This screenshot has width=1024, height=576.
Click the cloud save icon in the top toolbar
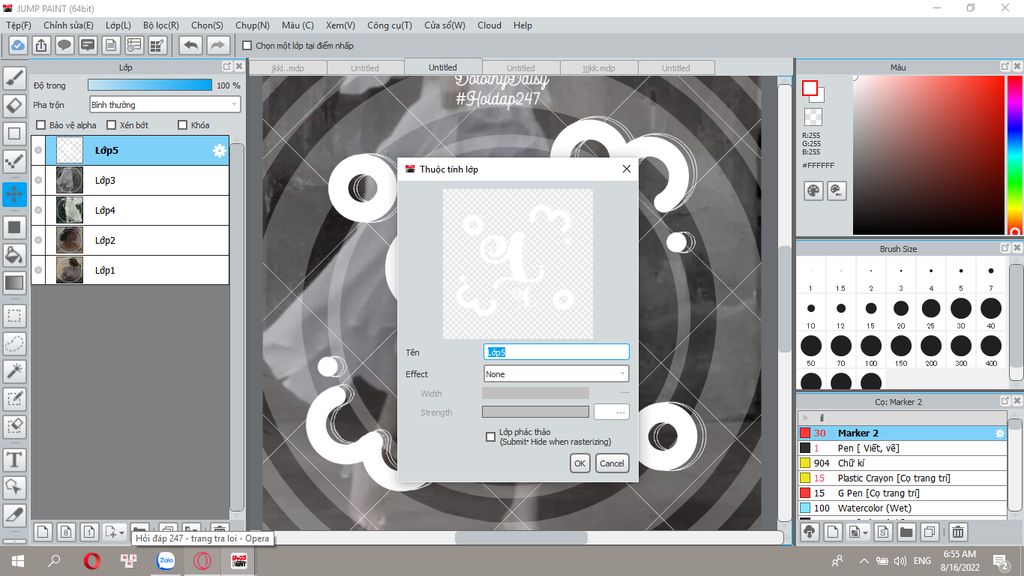coord(18,45)
